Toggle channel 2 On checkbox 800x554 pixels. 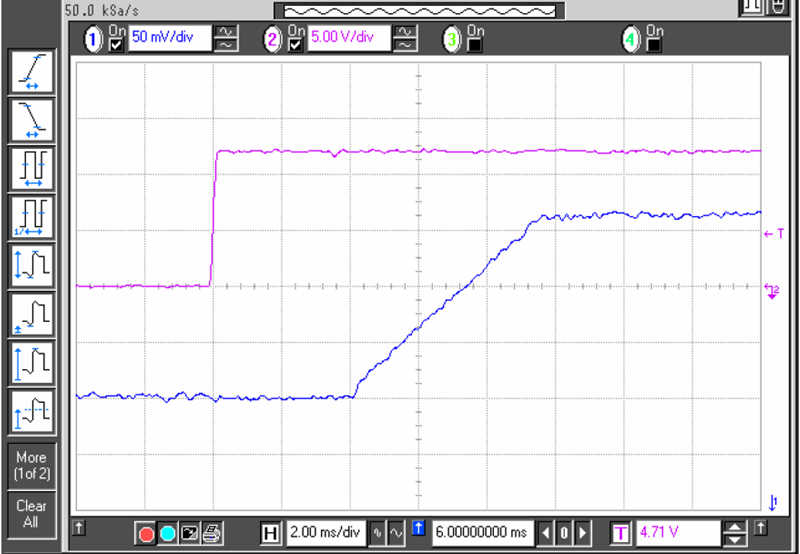(x=295, y=45)
